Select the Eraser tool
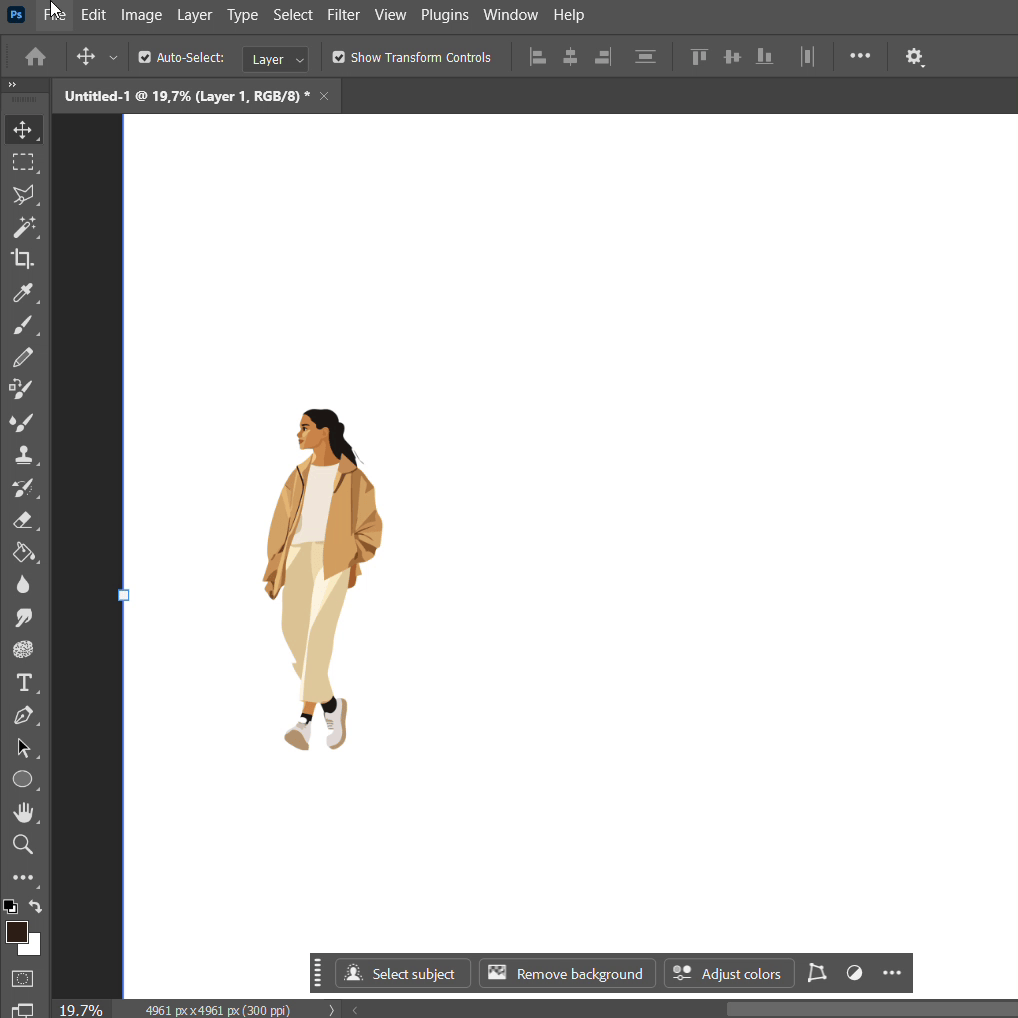Screen dimensions: 1018x1018 [22, 520]
